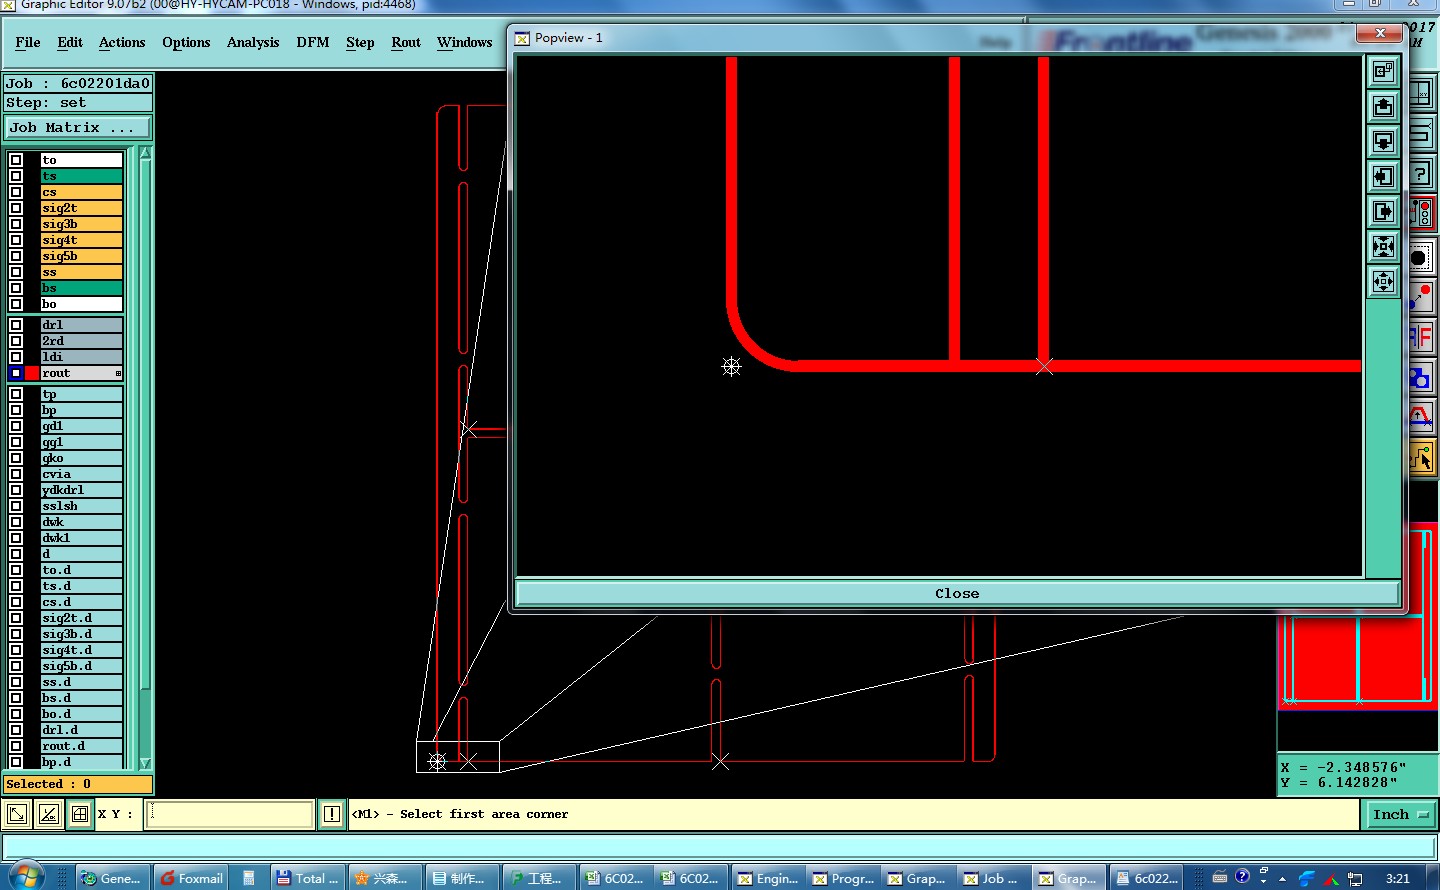Screen dimensions: 1440x890
Task: Open Foxmail from the taskbar
Action: tap(191, 878)
